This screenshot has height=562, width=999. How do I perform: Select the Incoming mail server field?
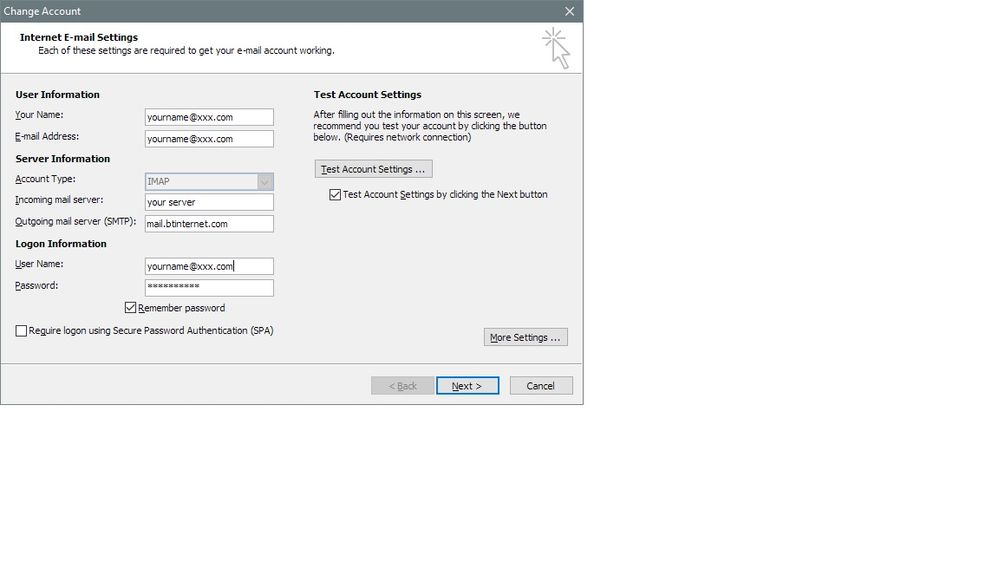209,202
